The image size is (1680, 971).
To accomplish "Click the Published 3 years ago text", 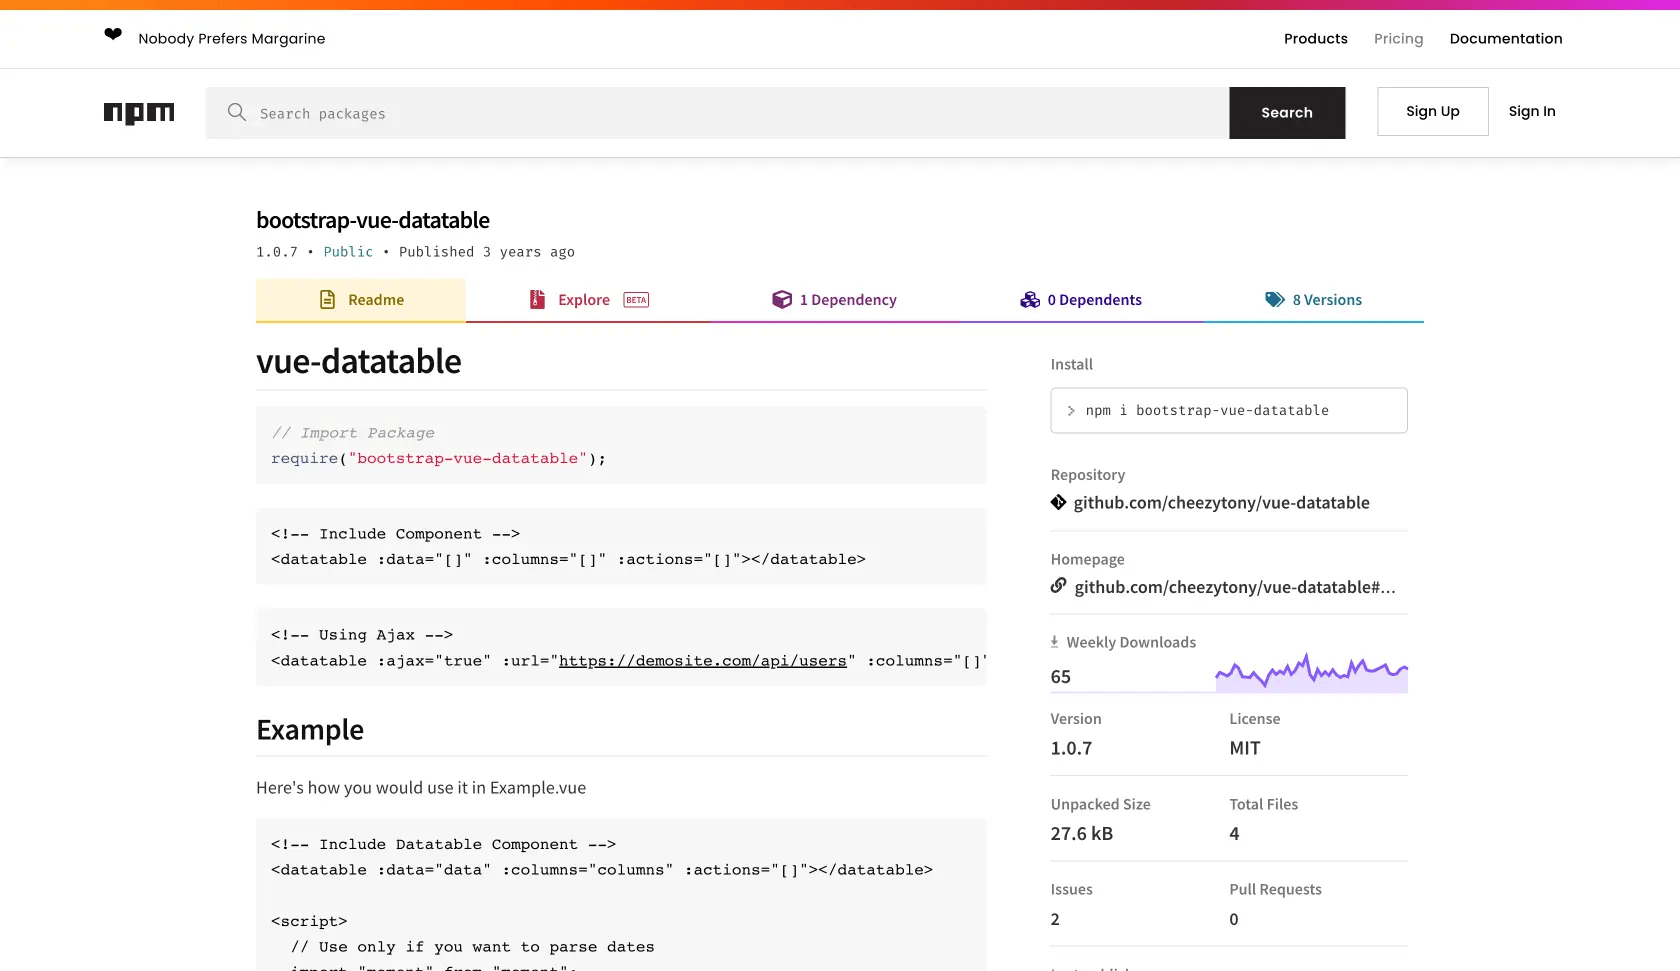I will [487, 252].
